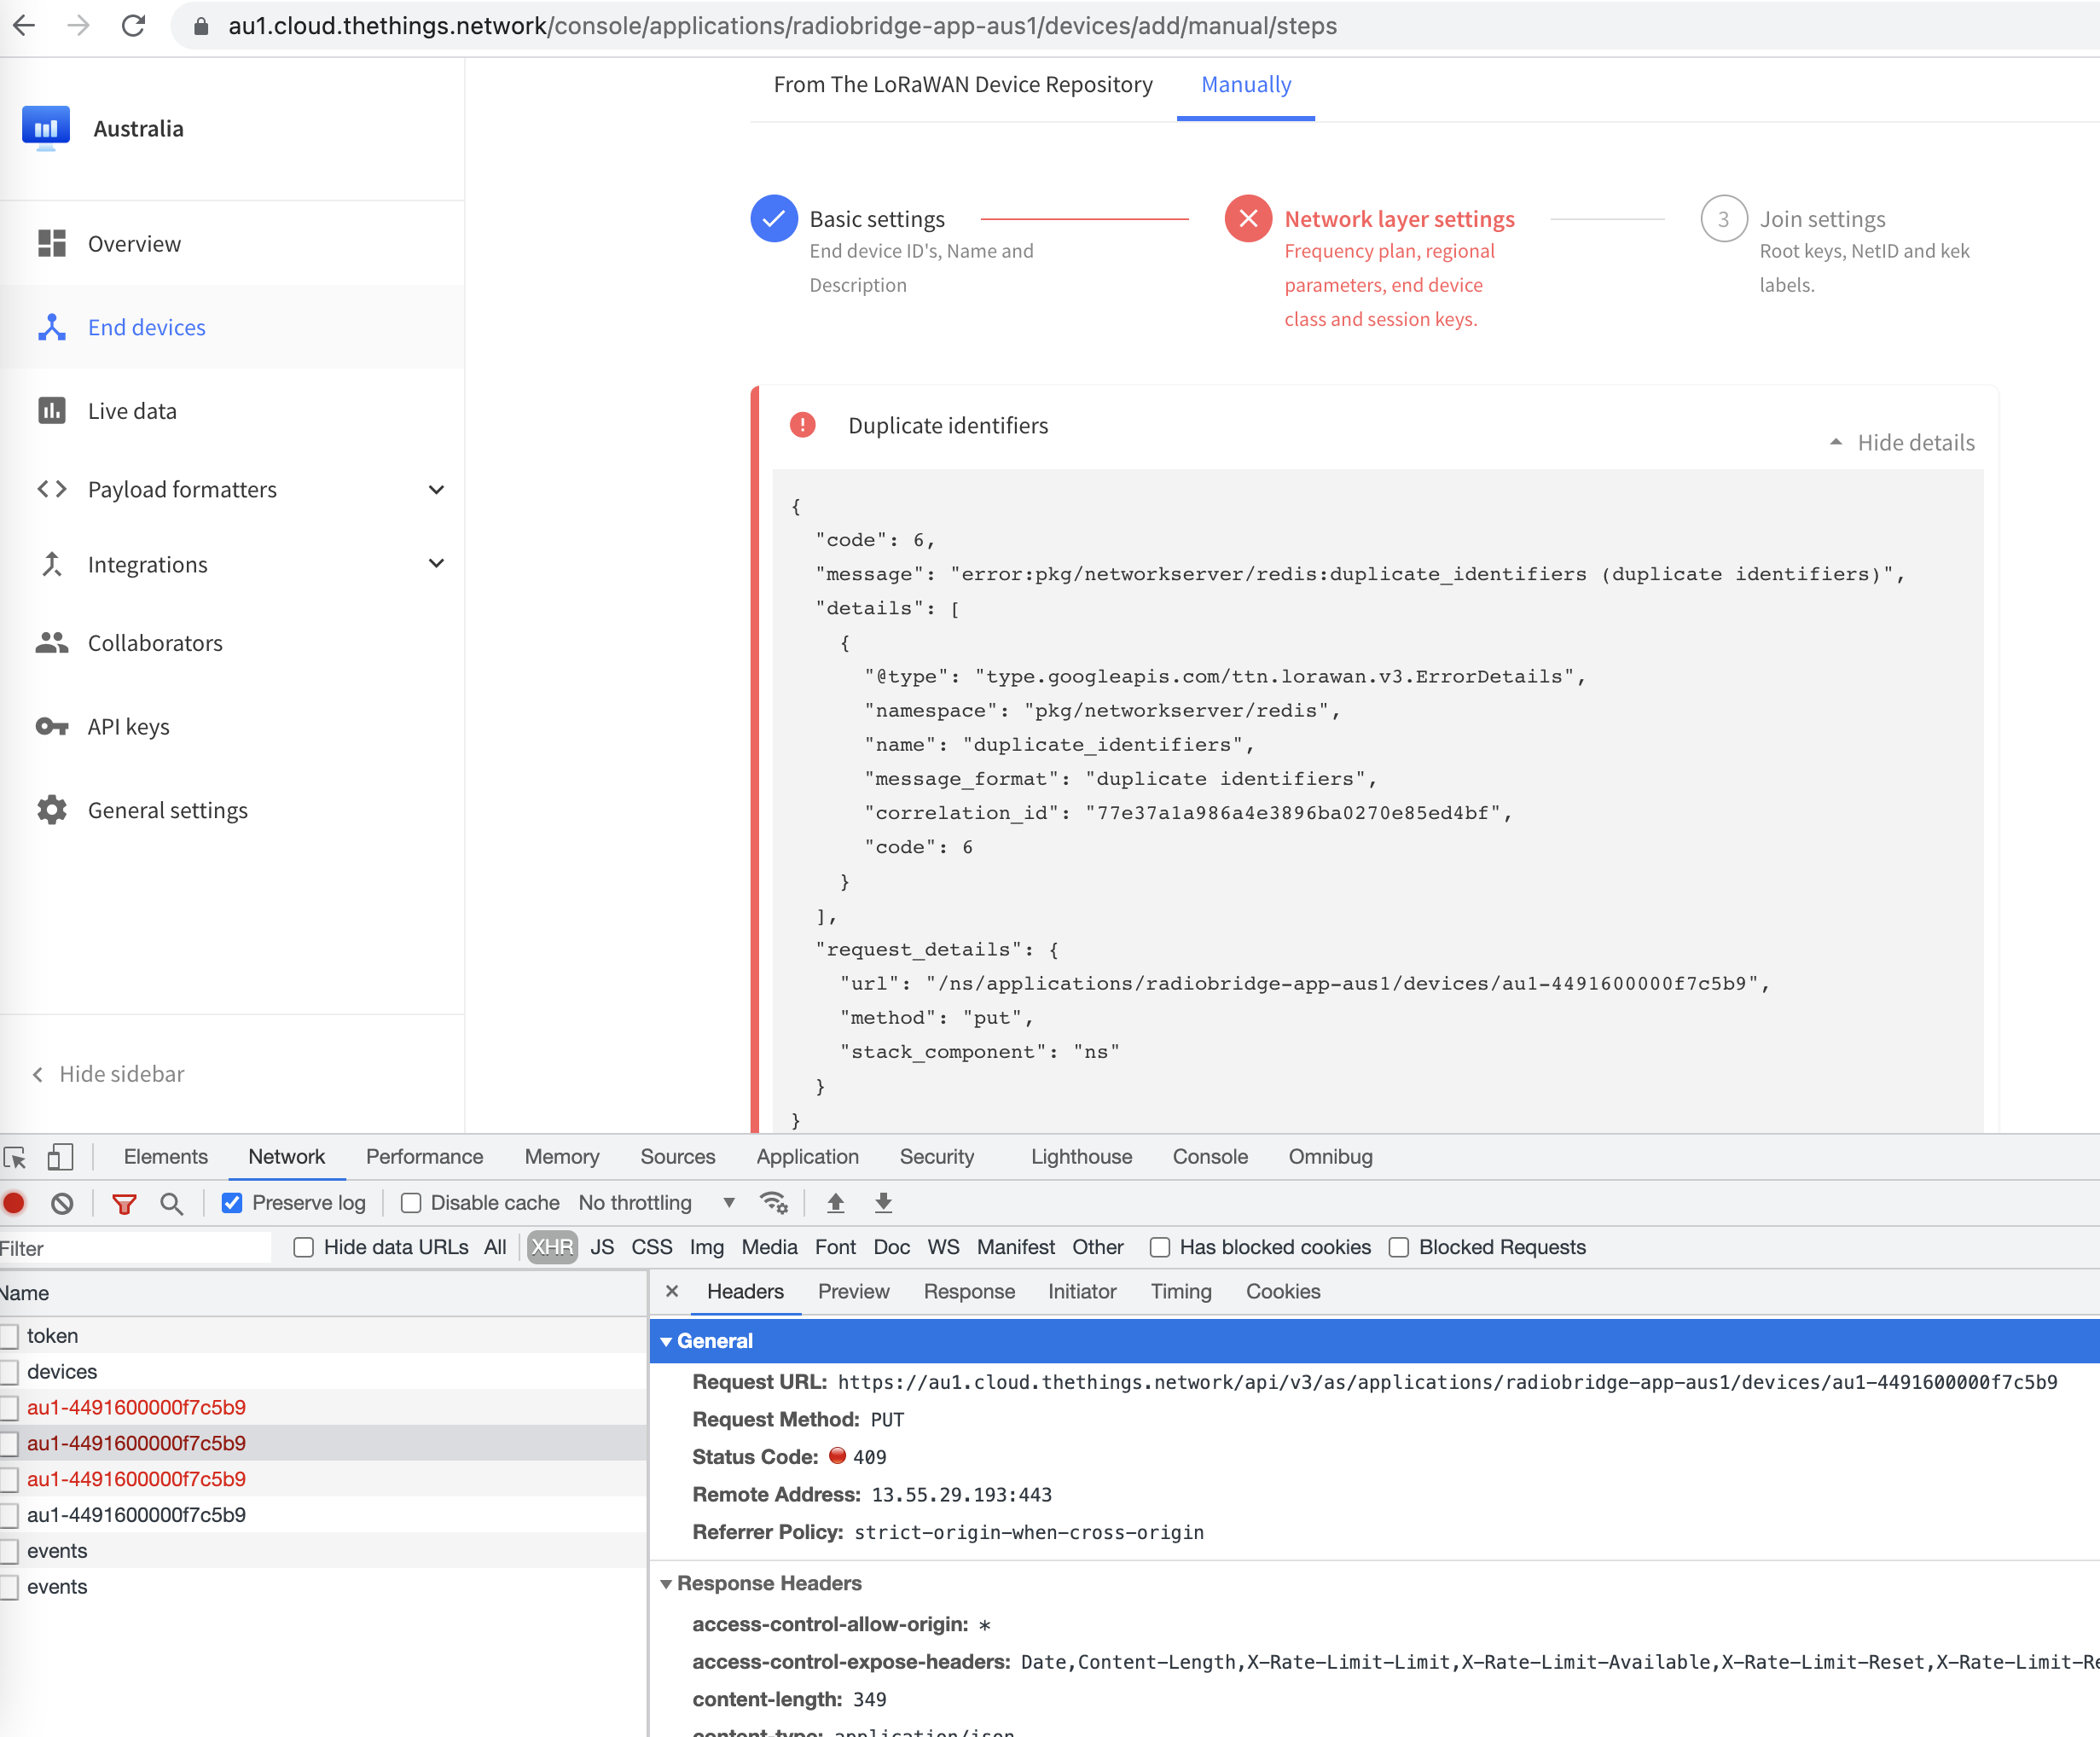Switch to the Preview tab in DevTools
Screen dimensions: 2100x1737
[x=853, y=1291]
